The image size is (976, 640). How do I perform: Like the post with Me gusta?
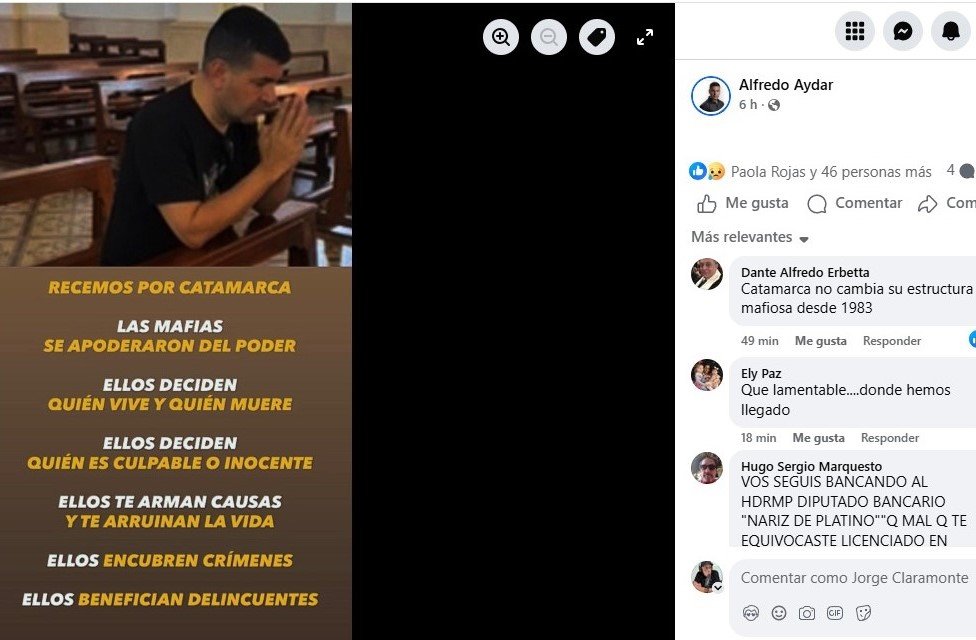point(743,203)
